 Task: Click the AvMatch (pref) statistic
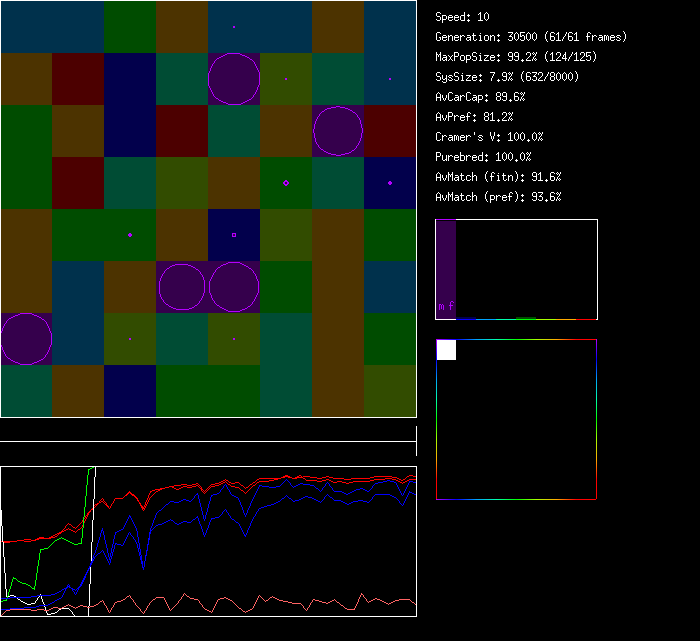tap(498, 197)
